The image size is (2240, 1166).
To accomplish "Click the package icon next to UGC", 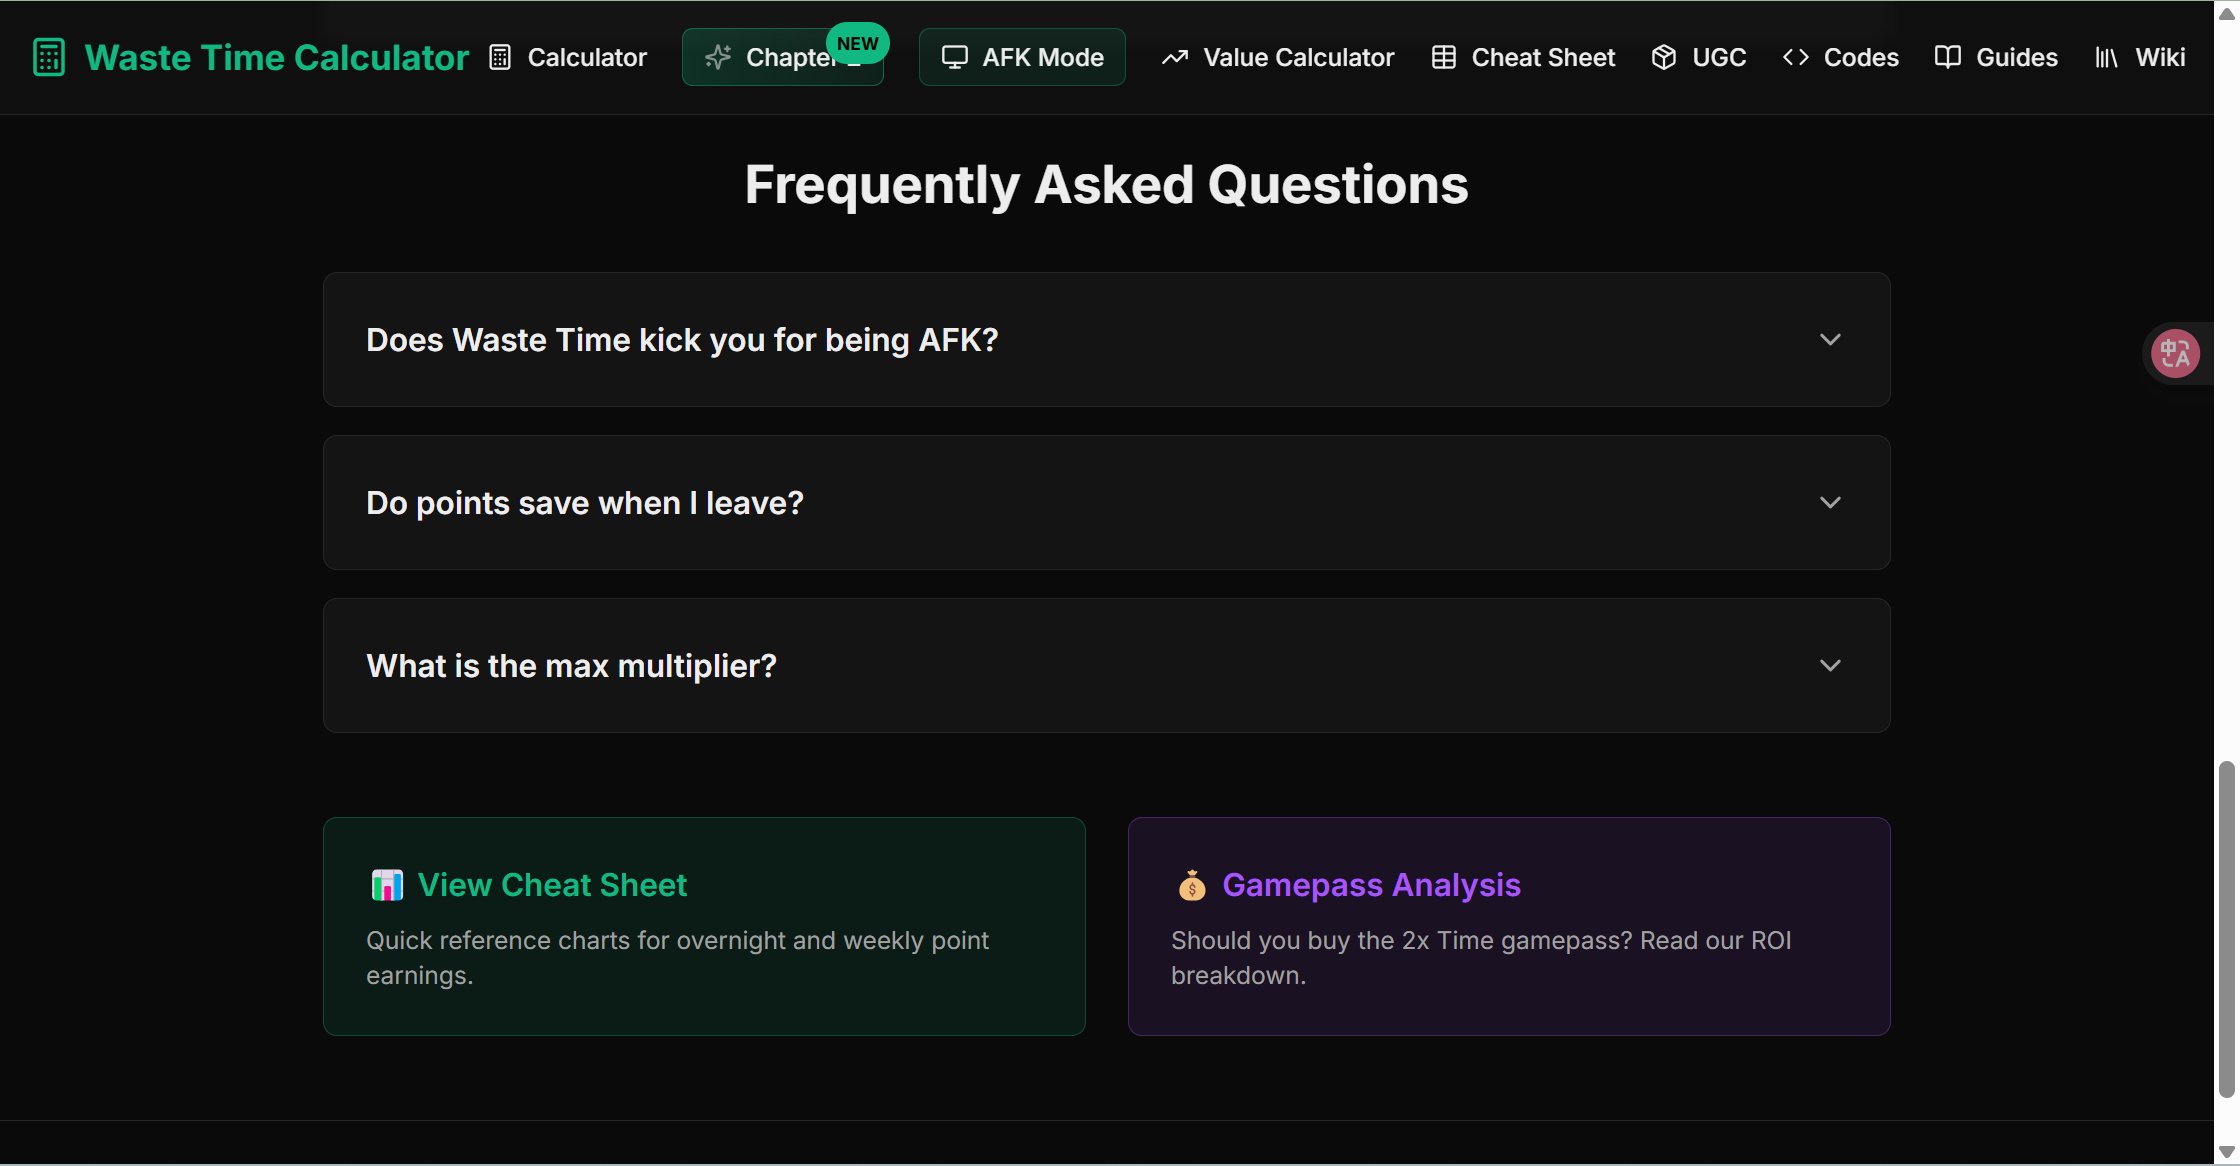I will (x=1664, y=57).
